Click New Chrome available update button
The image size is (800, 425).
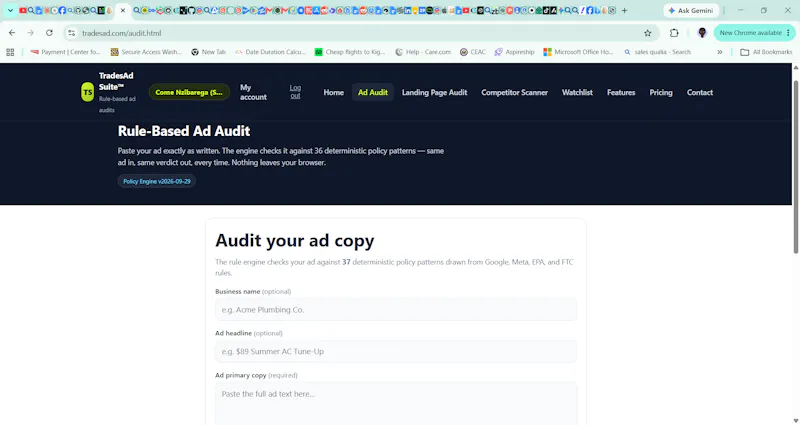tap(755, 33)
